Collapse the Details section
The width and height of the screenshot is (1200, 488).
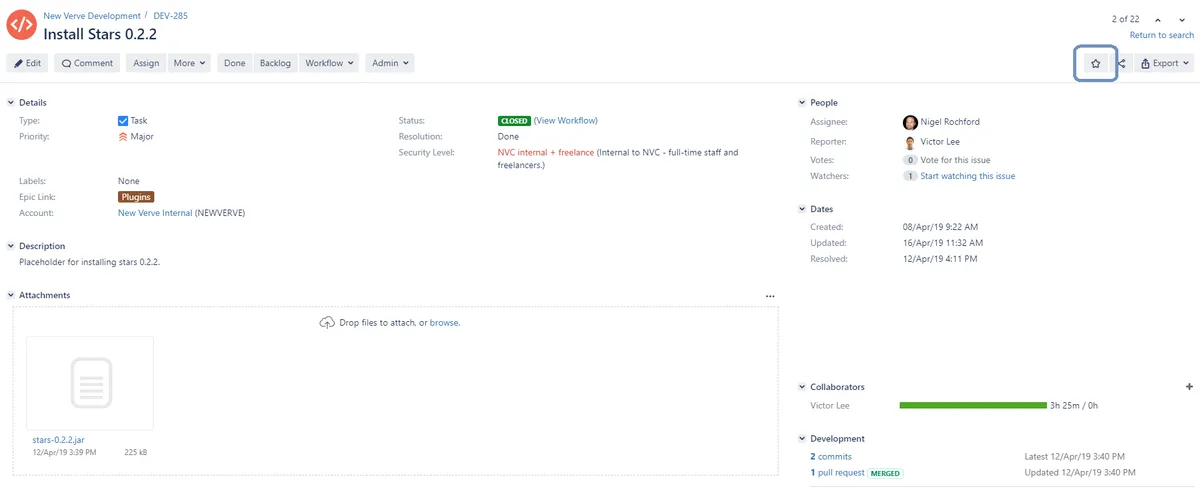(11, 103)
